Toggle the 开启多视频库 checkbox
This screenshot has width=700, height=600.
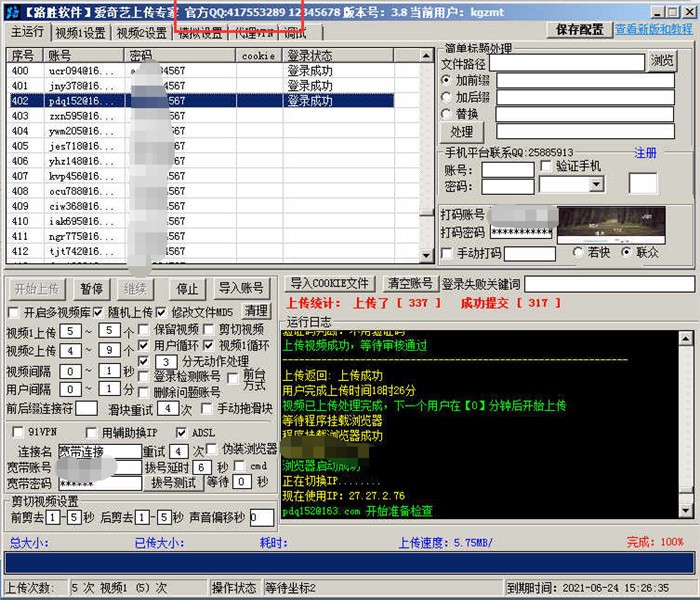pos(14,312)
